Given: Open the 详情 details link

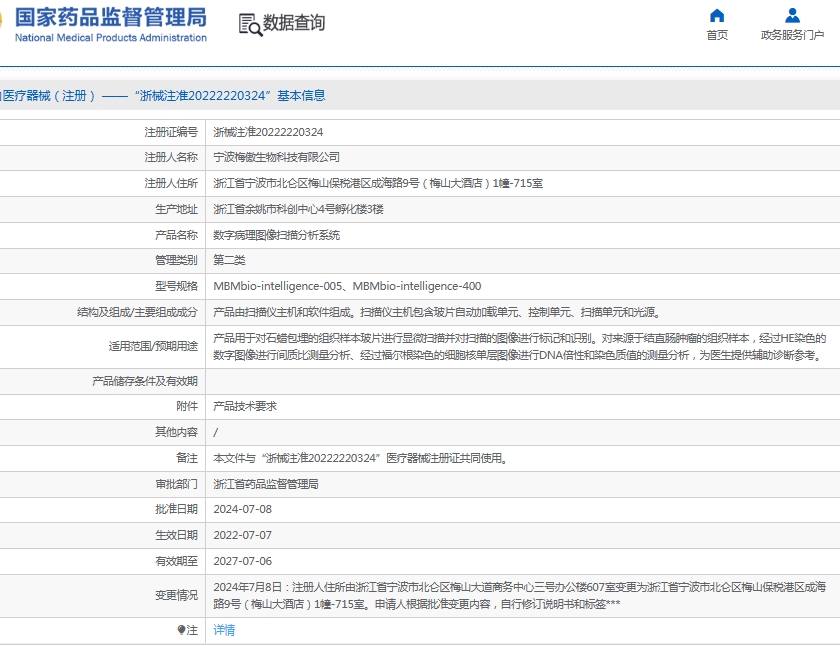Looking at the screenshot, I should (x=224, y=630).
